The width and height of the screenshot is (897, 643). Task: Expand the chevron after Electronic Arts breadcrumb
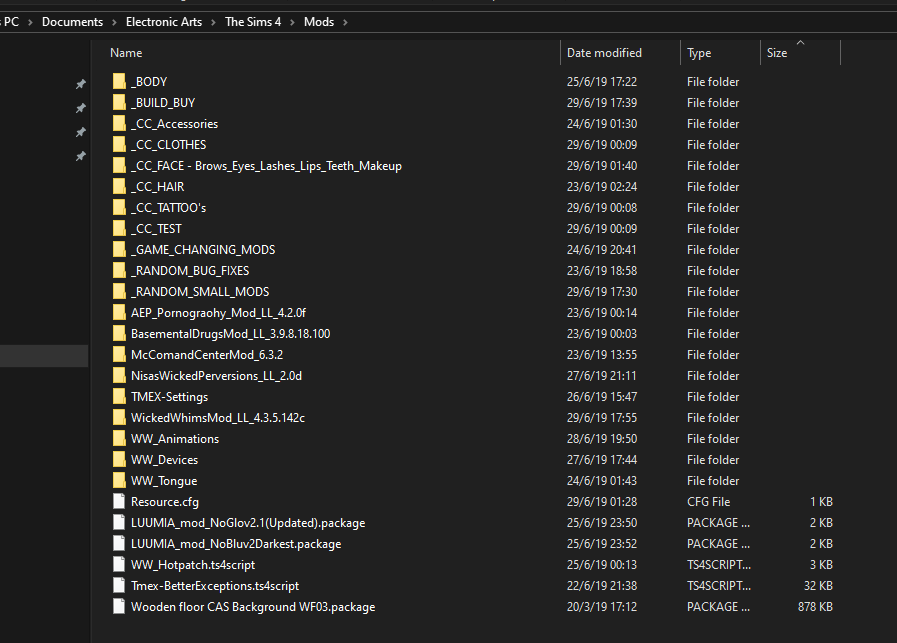point(213,22)
